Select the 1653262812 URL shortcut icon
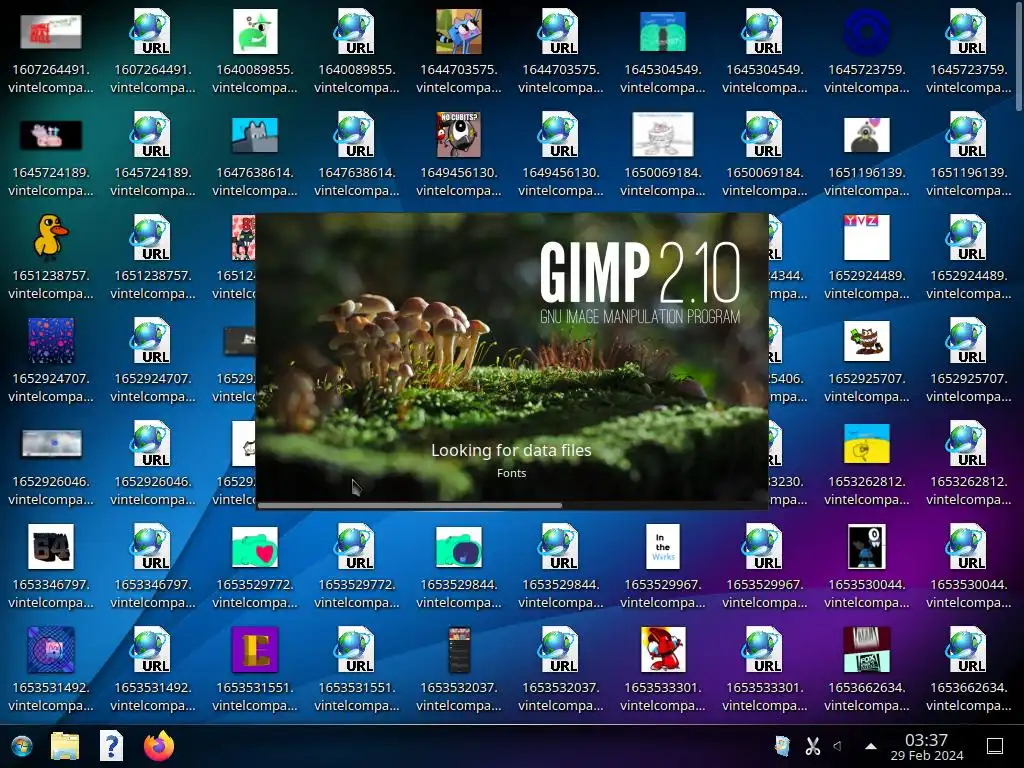This screenshot has height=768, width=1024. point(967,443)
